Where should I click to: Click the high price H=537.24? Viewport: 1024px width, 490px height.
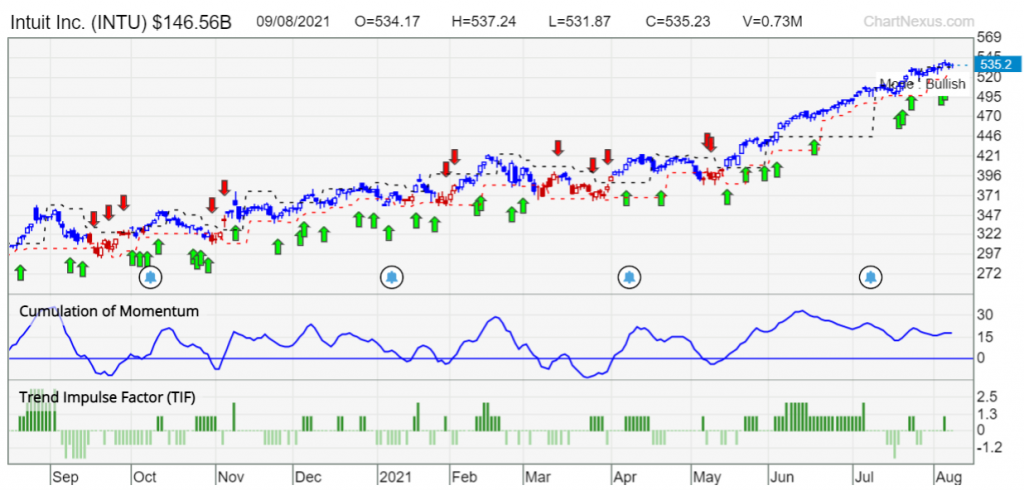click(484, 22)
